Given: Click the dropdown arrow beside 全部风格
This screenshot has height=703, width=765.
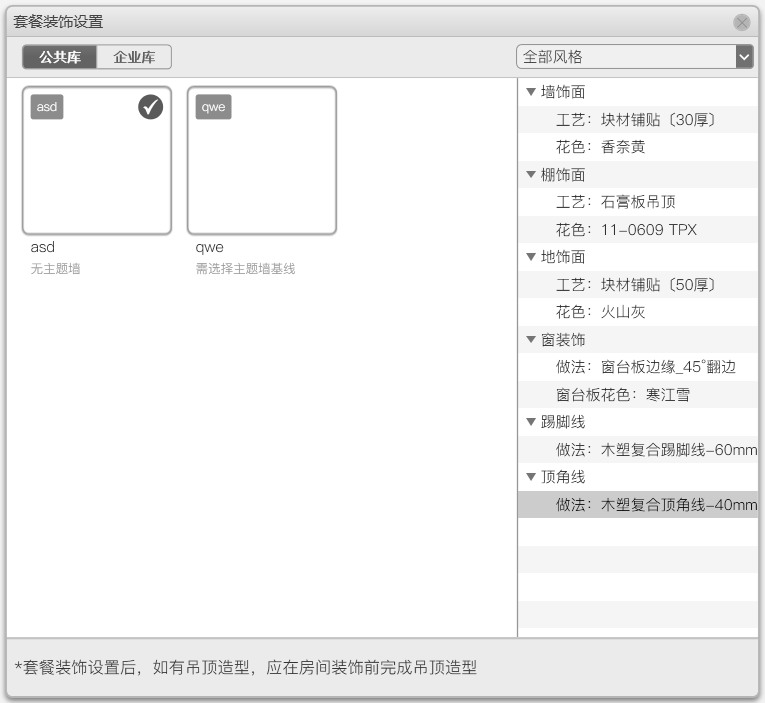Looking at the screenshot, I should click(744, 57).
